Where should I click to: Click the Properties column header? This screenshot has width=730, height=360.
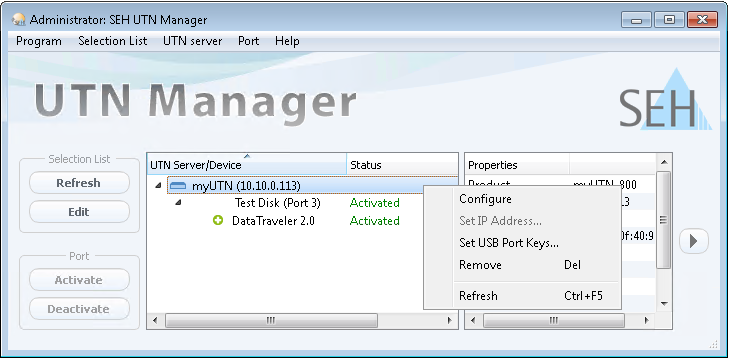517,165
